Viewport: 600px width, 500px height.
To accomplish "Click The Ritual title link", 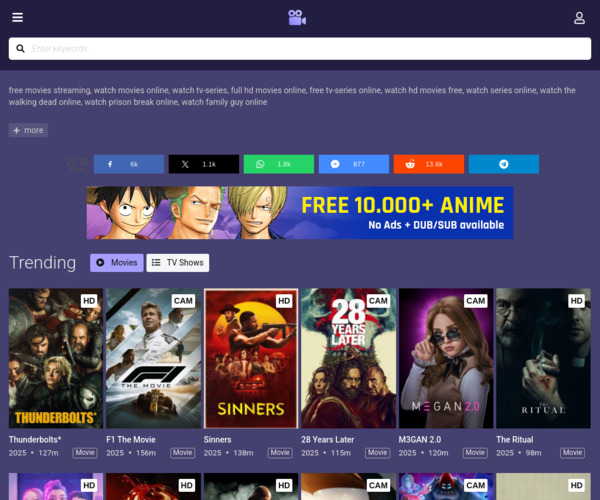I will pyautogui.click(x=515, y=440).
